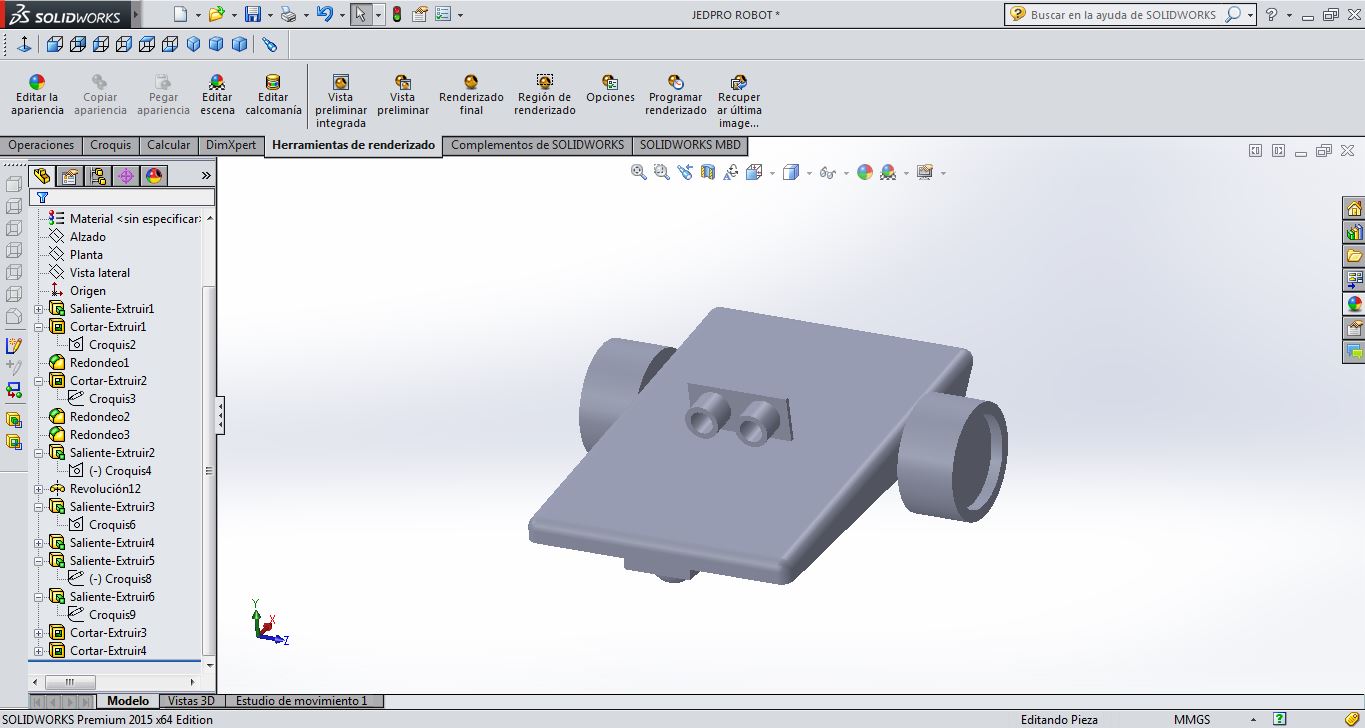1365x728 pixels.
Task: Open the ConfigurationManager panel tab
Action: pos(97,176)
